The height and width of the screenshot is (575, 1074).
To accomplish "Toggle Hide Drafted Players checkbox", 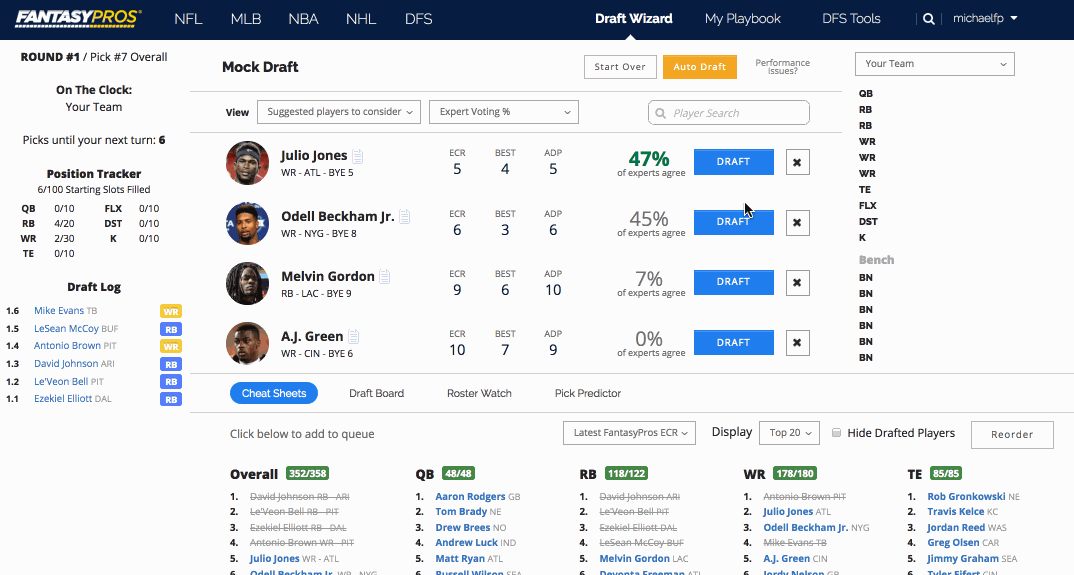I will tap(836, 432).
